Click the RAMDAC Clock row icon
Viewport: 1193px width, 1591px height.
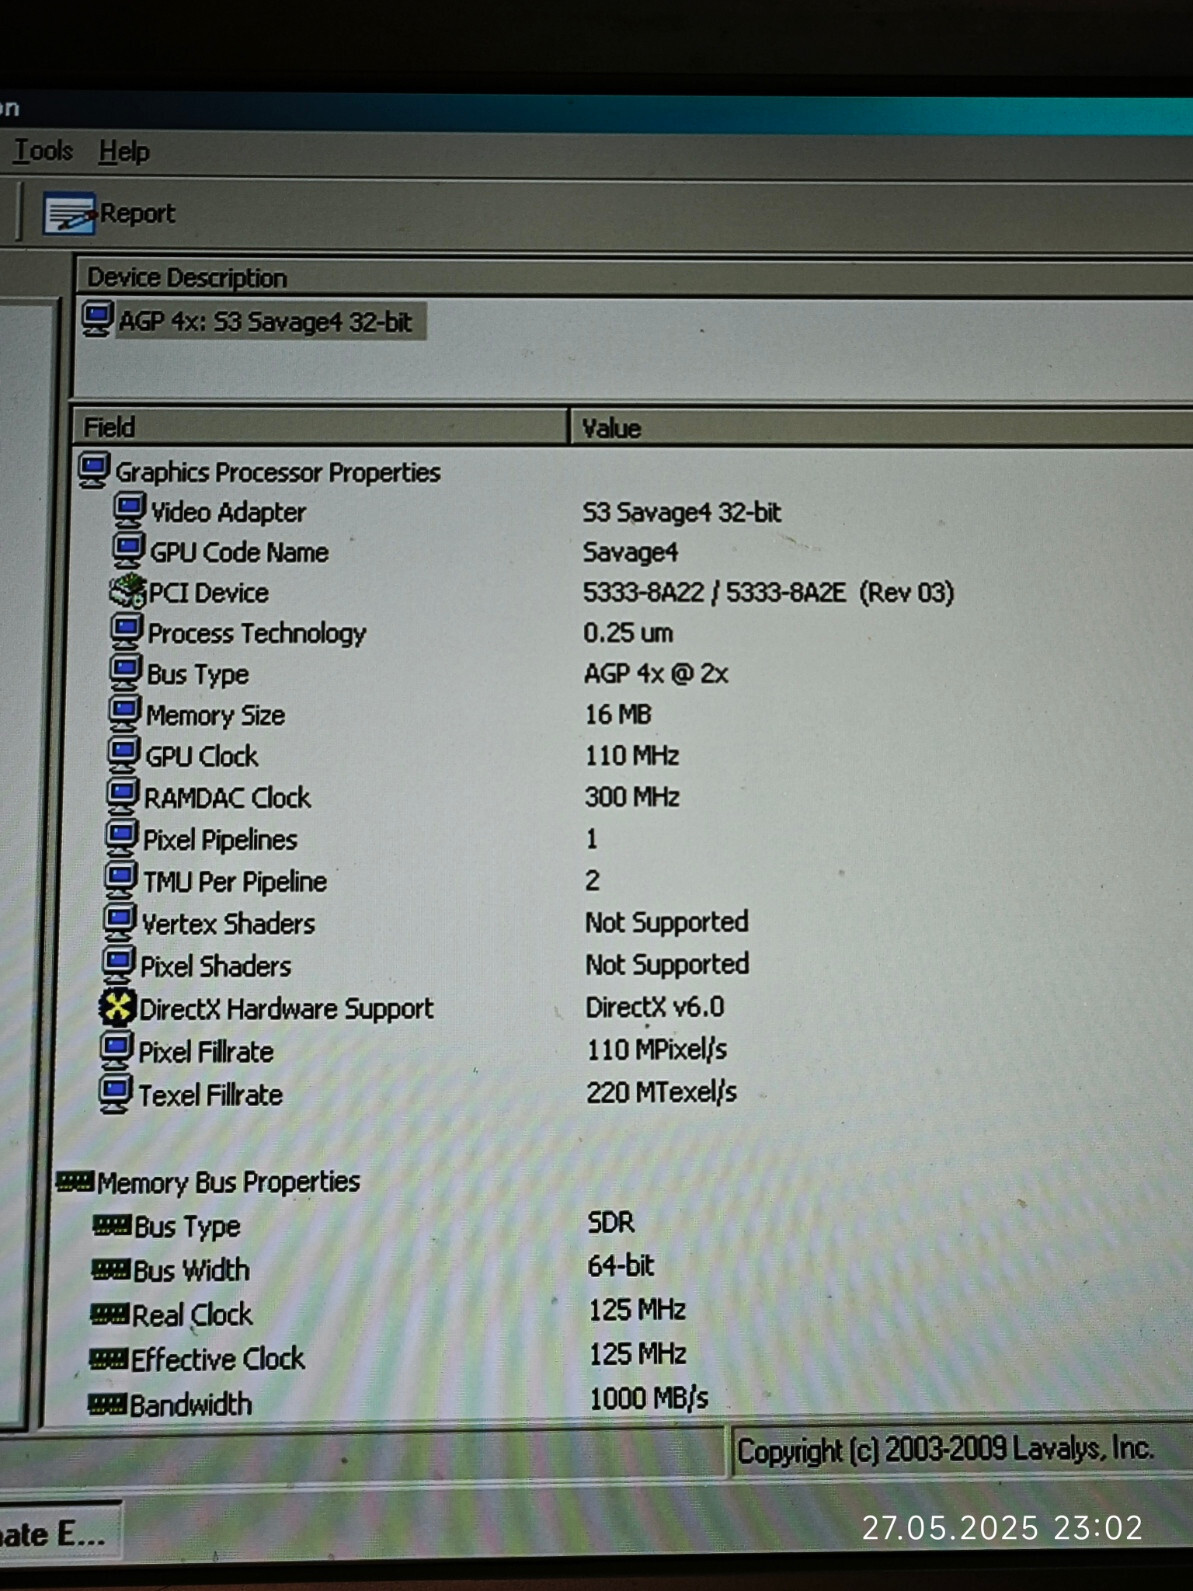click(122, 796)
